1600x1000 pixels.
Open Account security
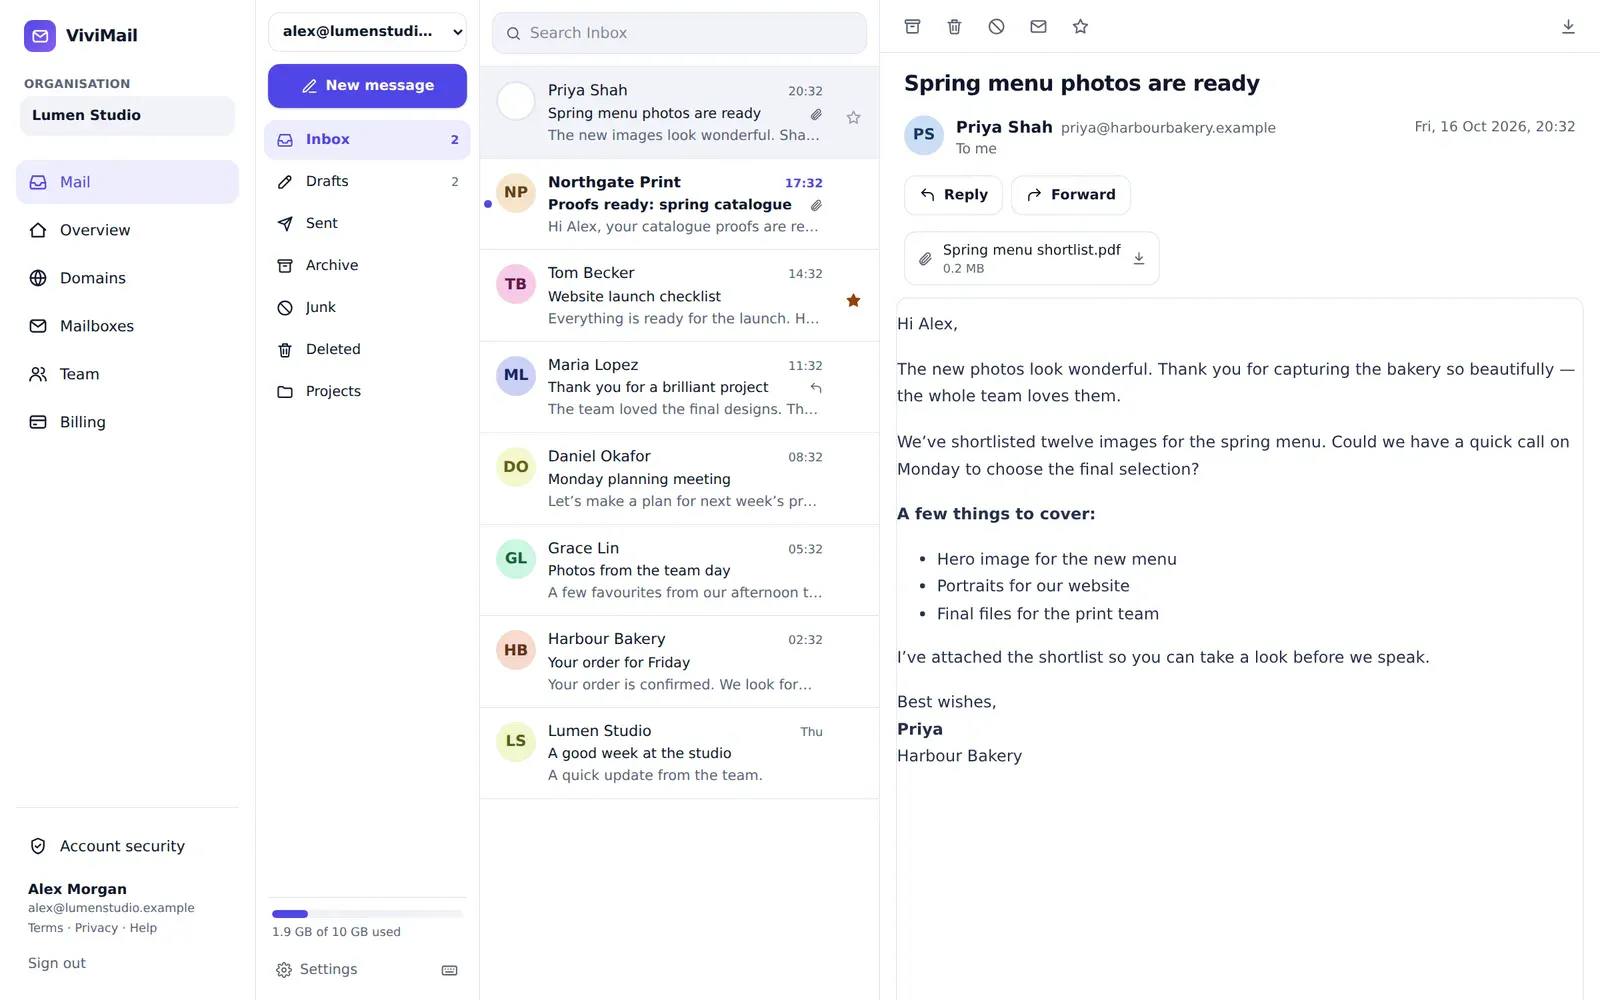point(127,846)
